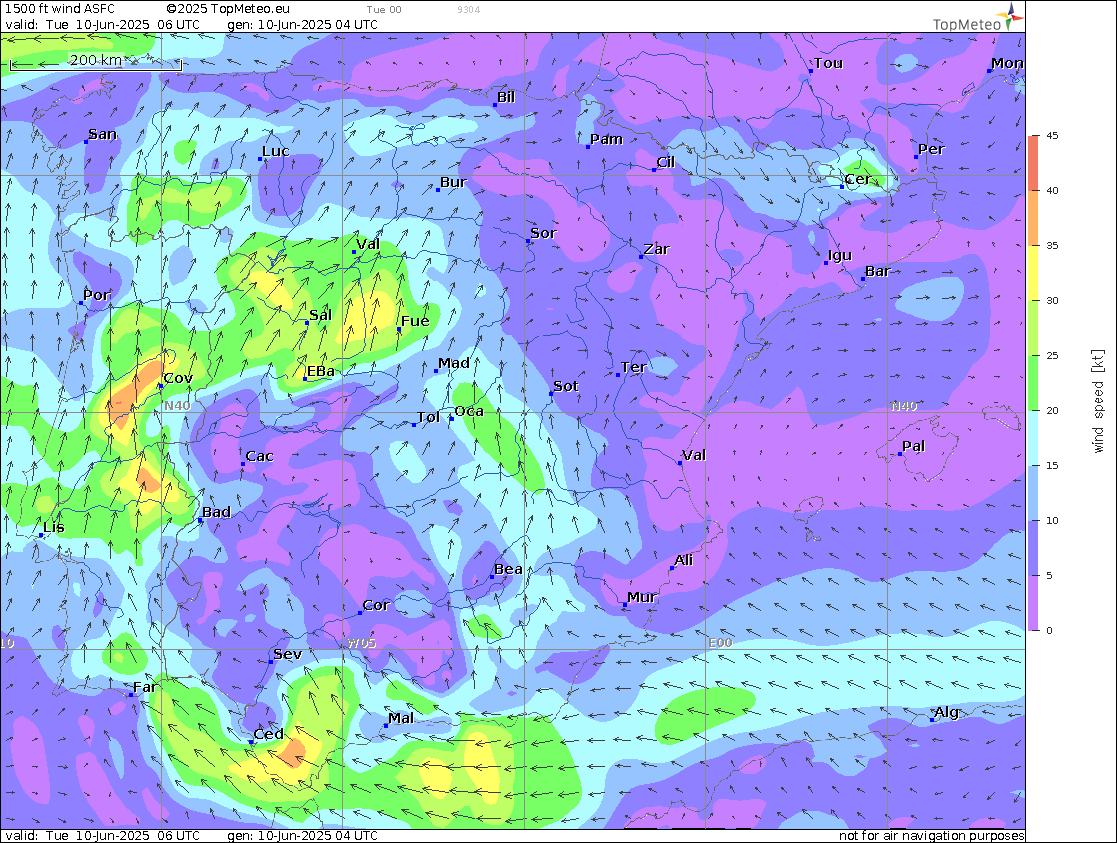The height and width of the screenshot is (843, 1117).
Task: Click the 'Bar' city label
Action: pyautogui.click(x=878, y=271)
